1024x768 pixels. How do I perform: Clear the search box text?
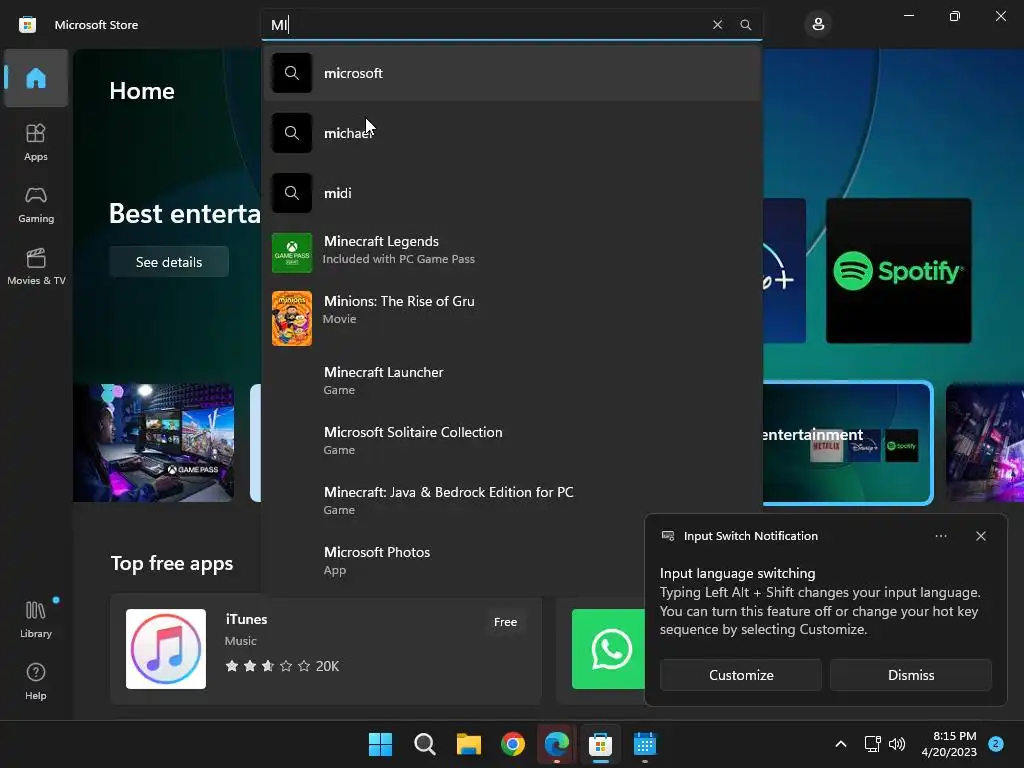717,25
